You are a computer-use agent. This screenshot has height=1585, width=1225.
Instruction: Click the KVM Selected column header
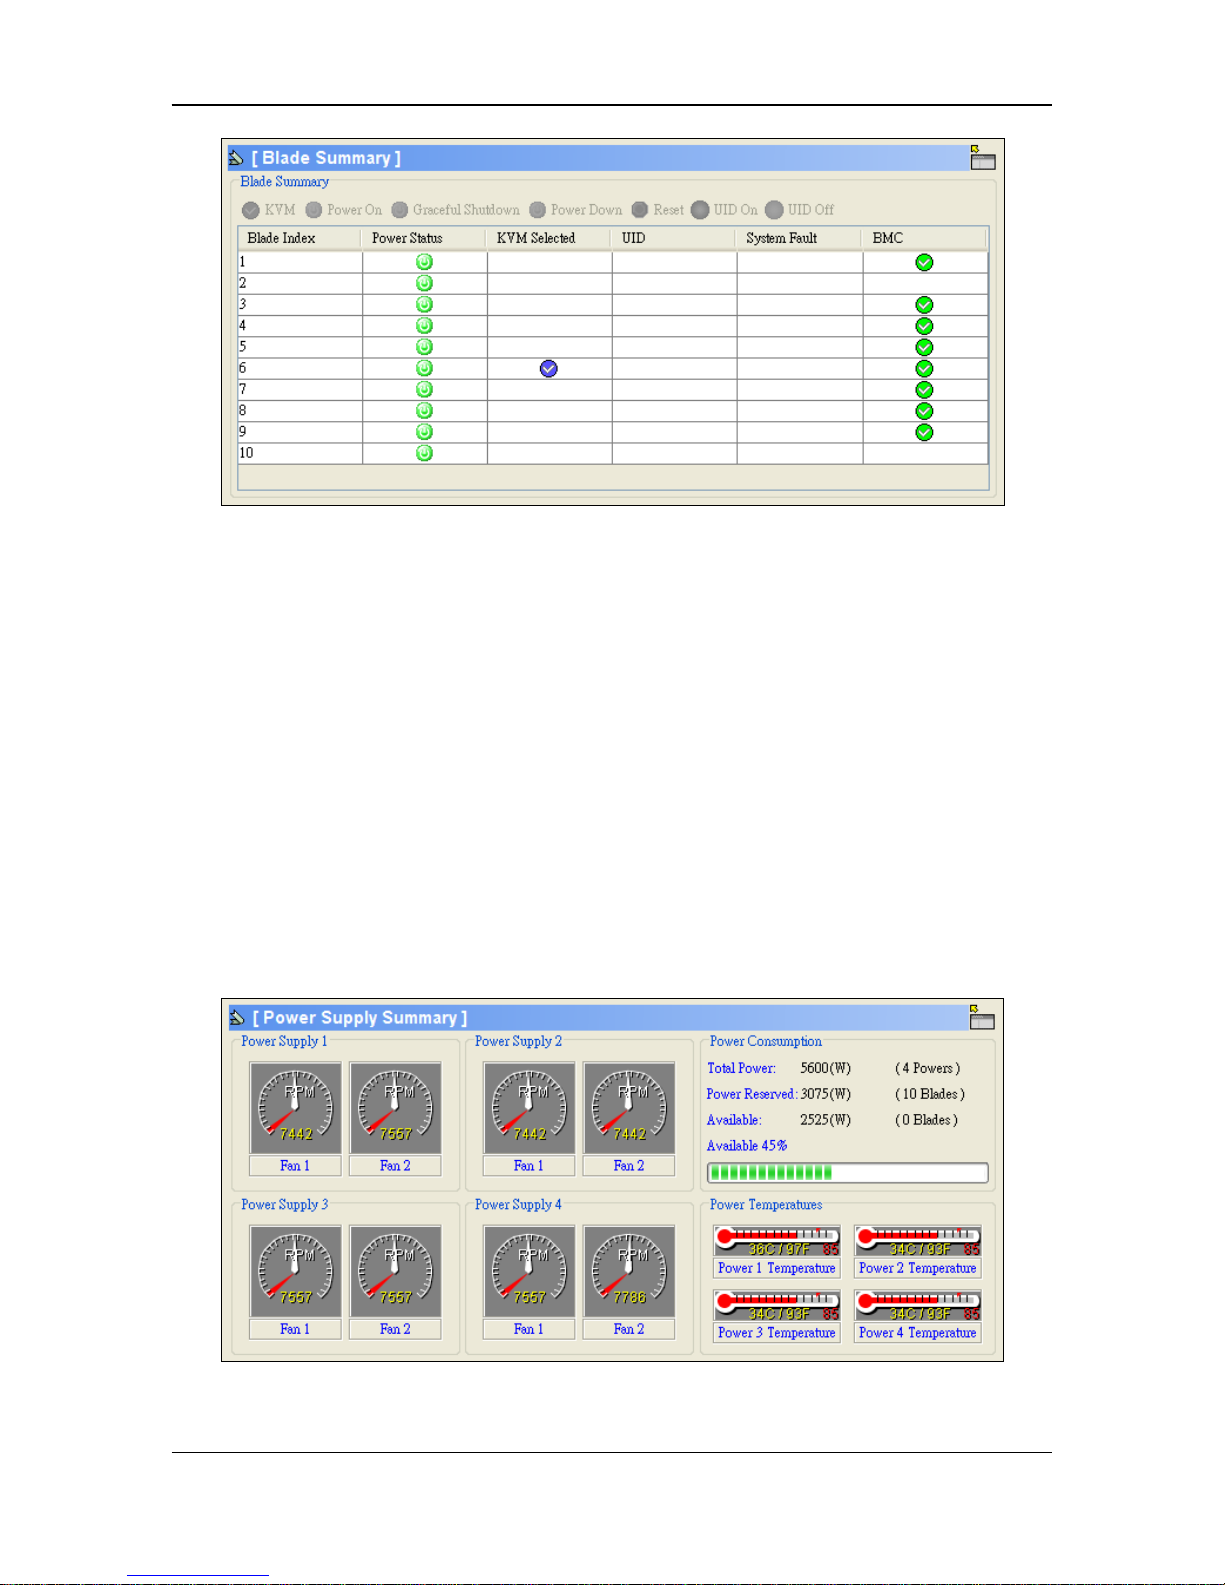pos(549,238)
